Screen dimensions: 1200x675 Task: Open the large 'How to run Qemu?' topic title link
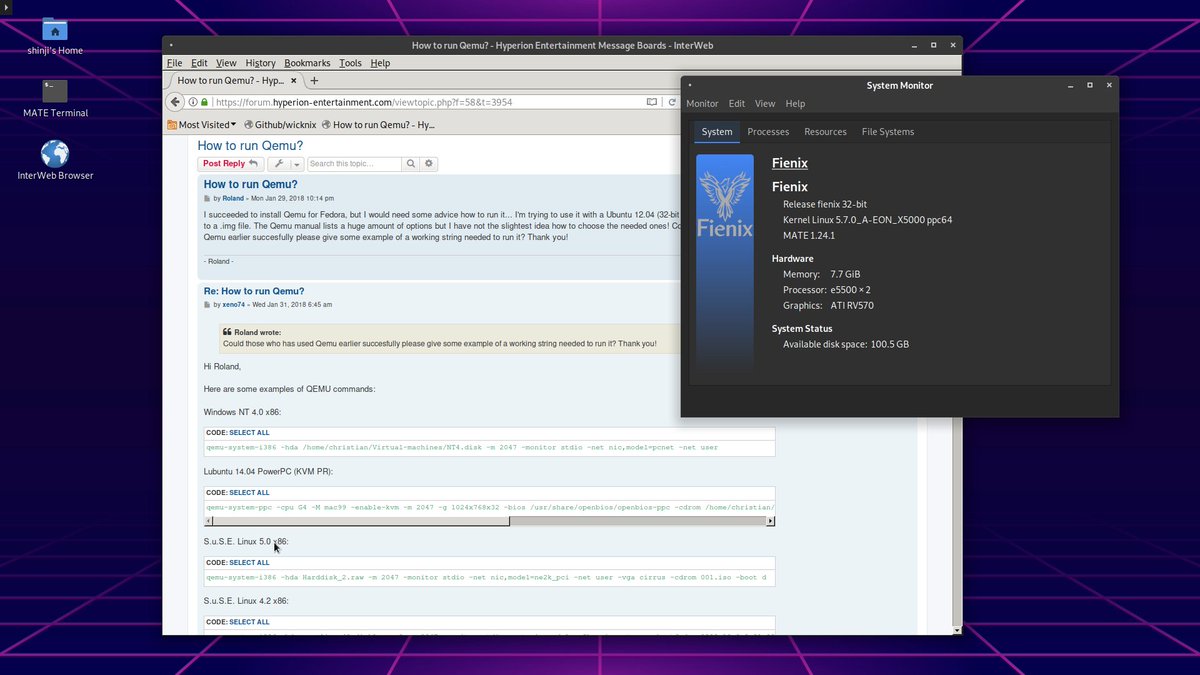click(250, 146)
